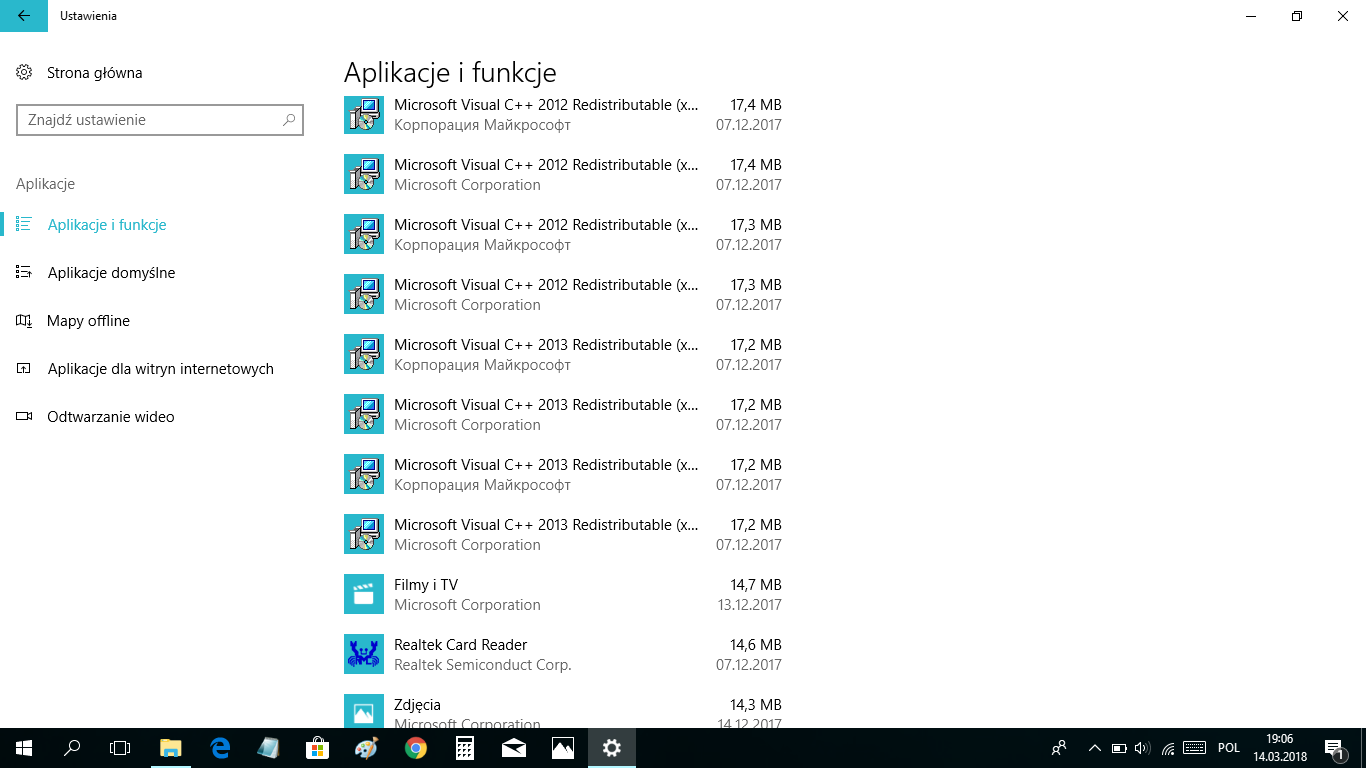Viewport: 1366px width, 768px height.
Task: Focus the Znajdź ustawienie search field
Action: [x=160, y=120]
